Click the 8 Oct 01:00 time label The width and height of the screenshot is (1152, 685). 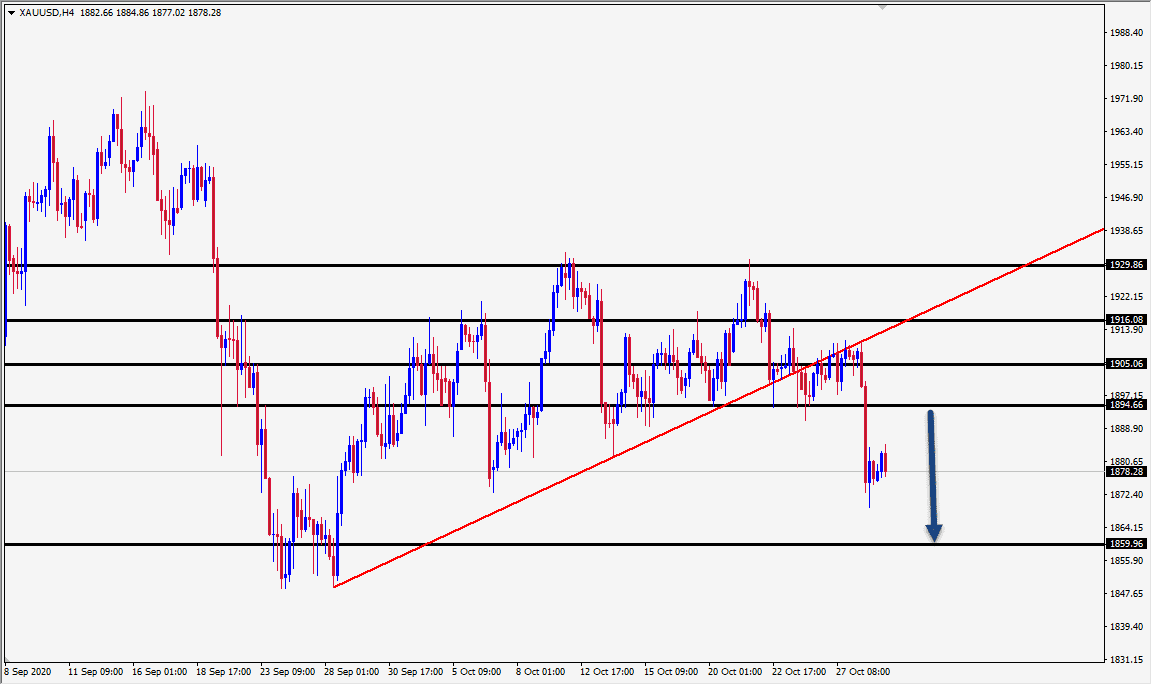(541, 672)
